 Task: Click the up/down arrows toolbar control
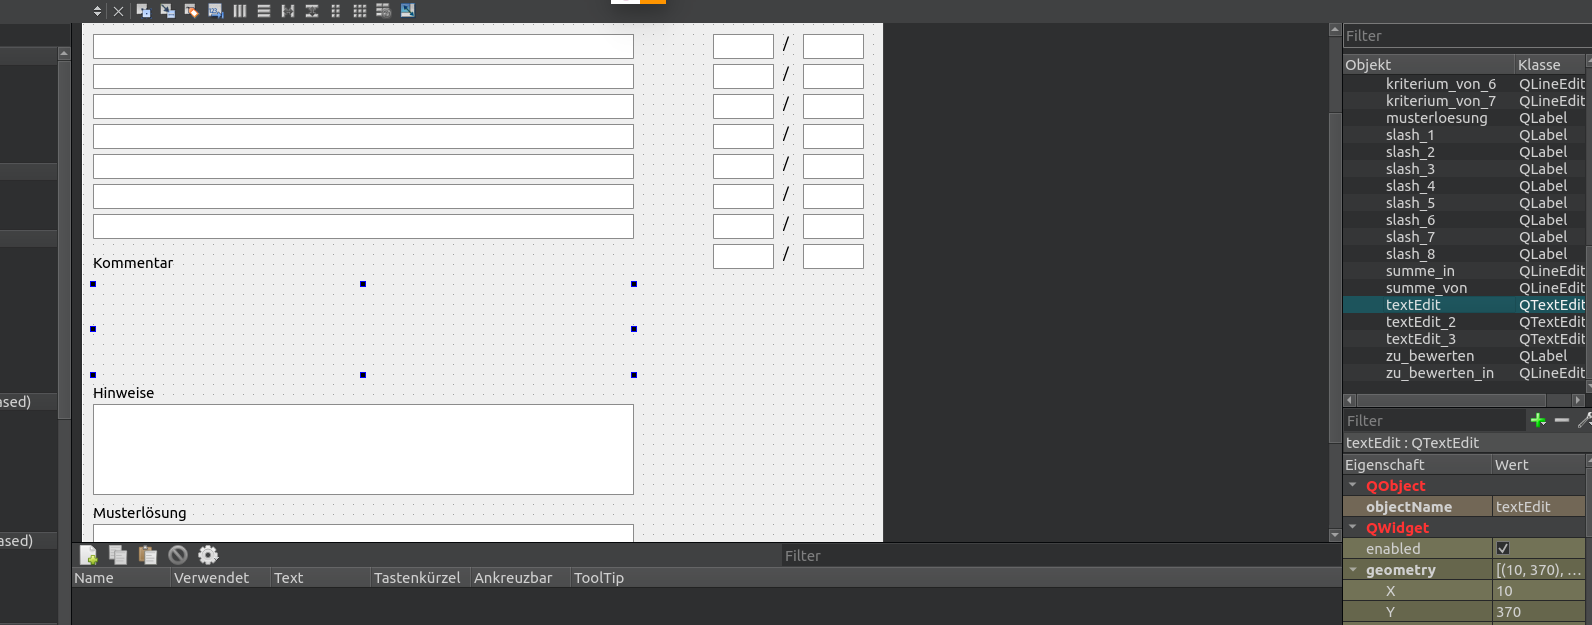tap(97, 11)
